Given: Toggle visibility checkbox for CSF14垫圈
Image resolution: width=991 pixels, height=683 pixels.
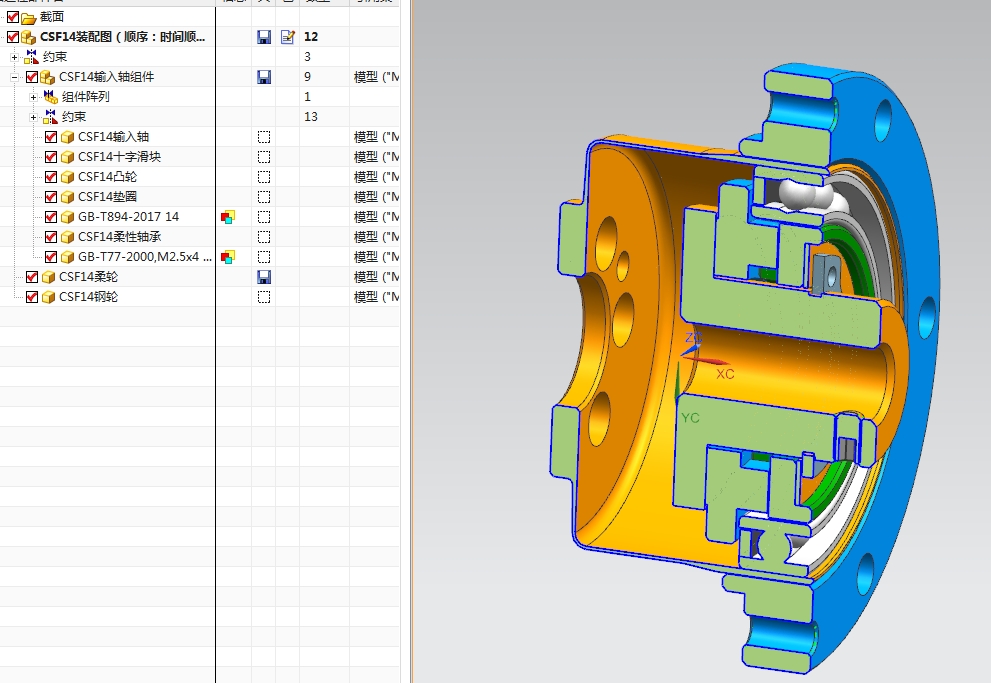Looking at the screenshot, I should tap(51, 197).
